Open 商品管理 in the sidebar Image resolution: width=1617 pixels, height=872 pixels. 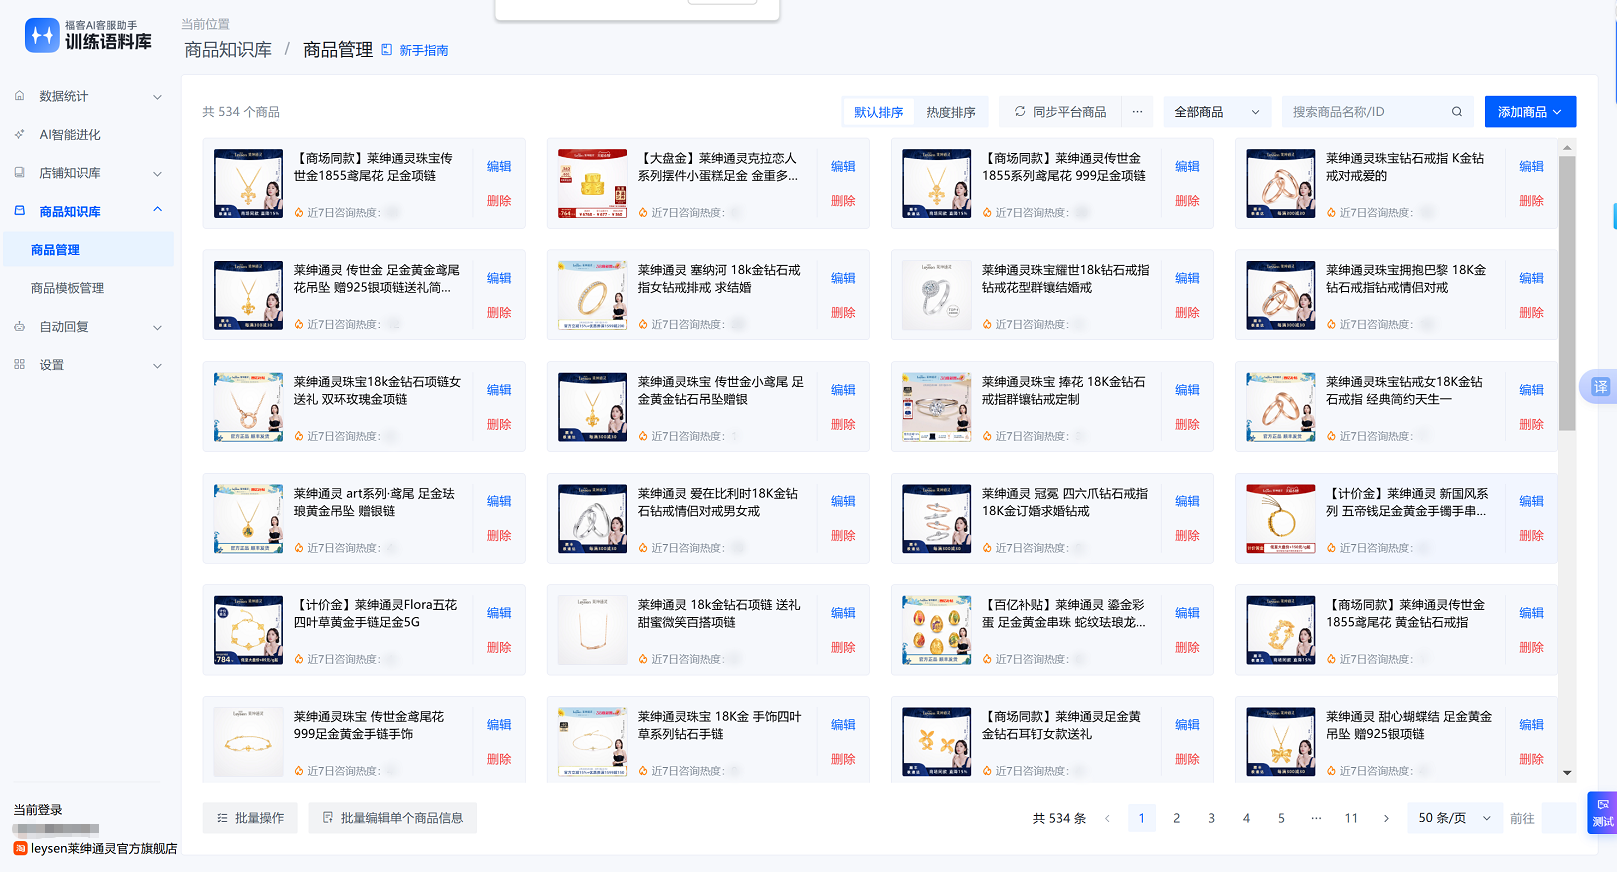pyautogui.click(x=88, y=250)
